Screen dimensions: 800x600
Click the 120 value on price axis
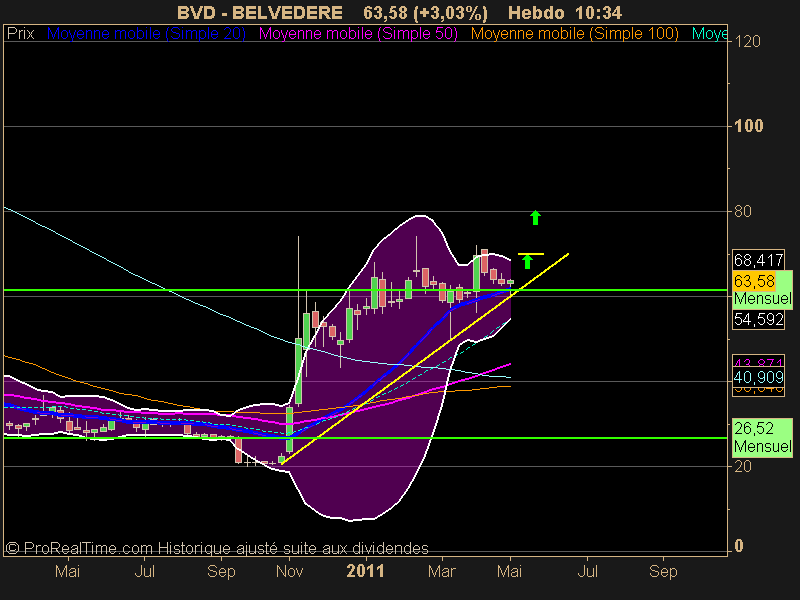(x=747, y=41)
